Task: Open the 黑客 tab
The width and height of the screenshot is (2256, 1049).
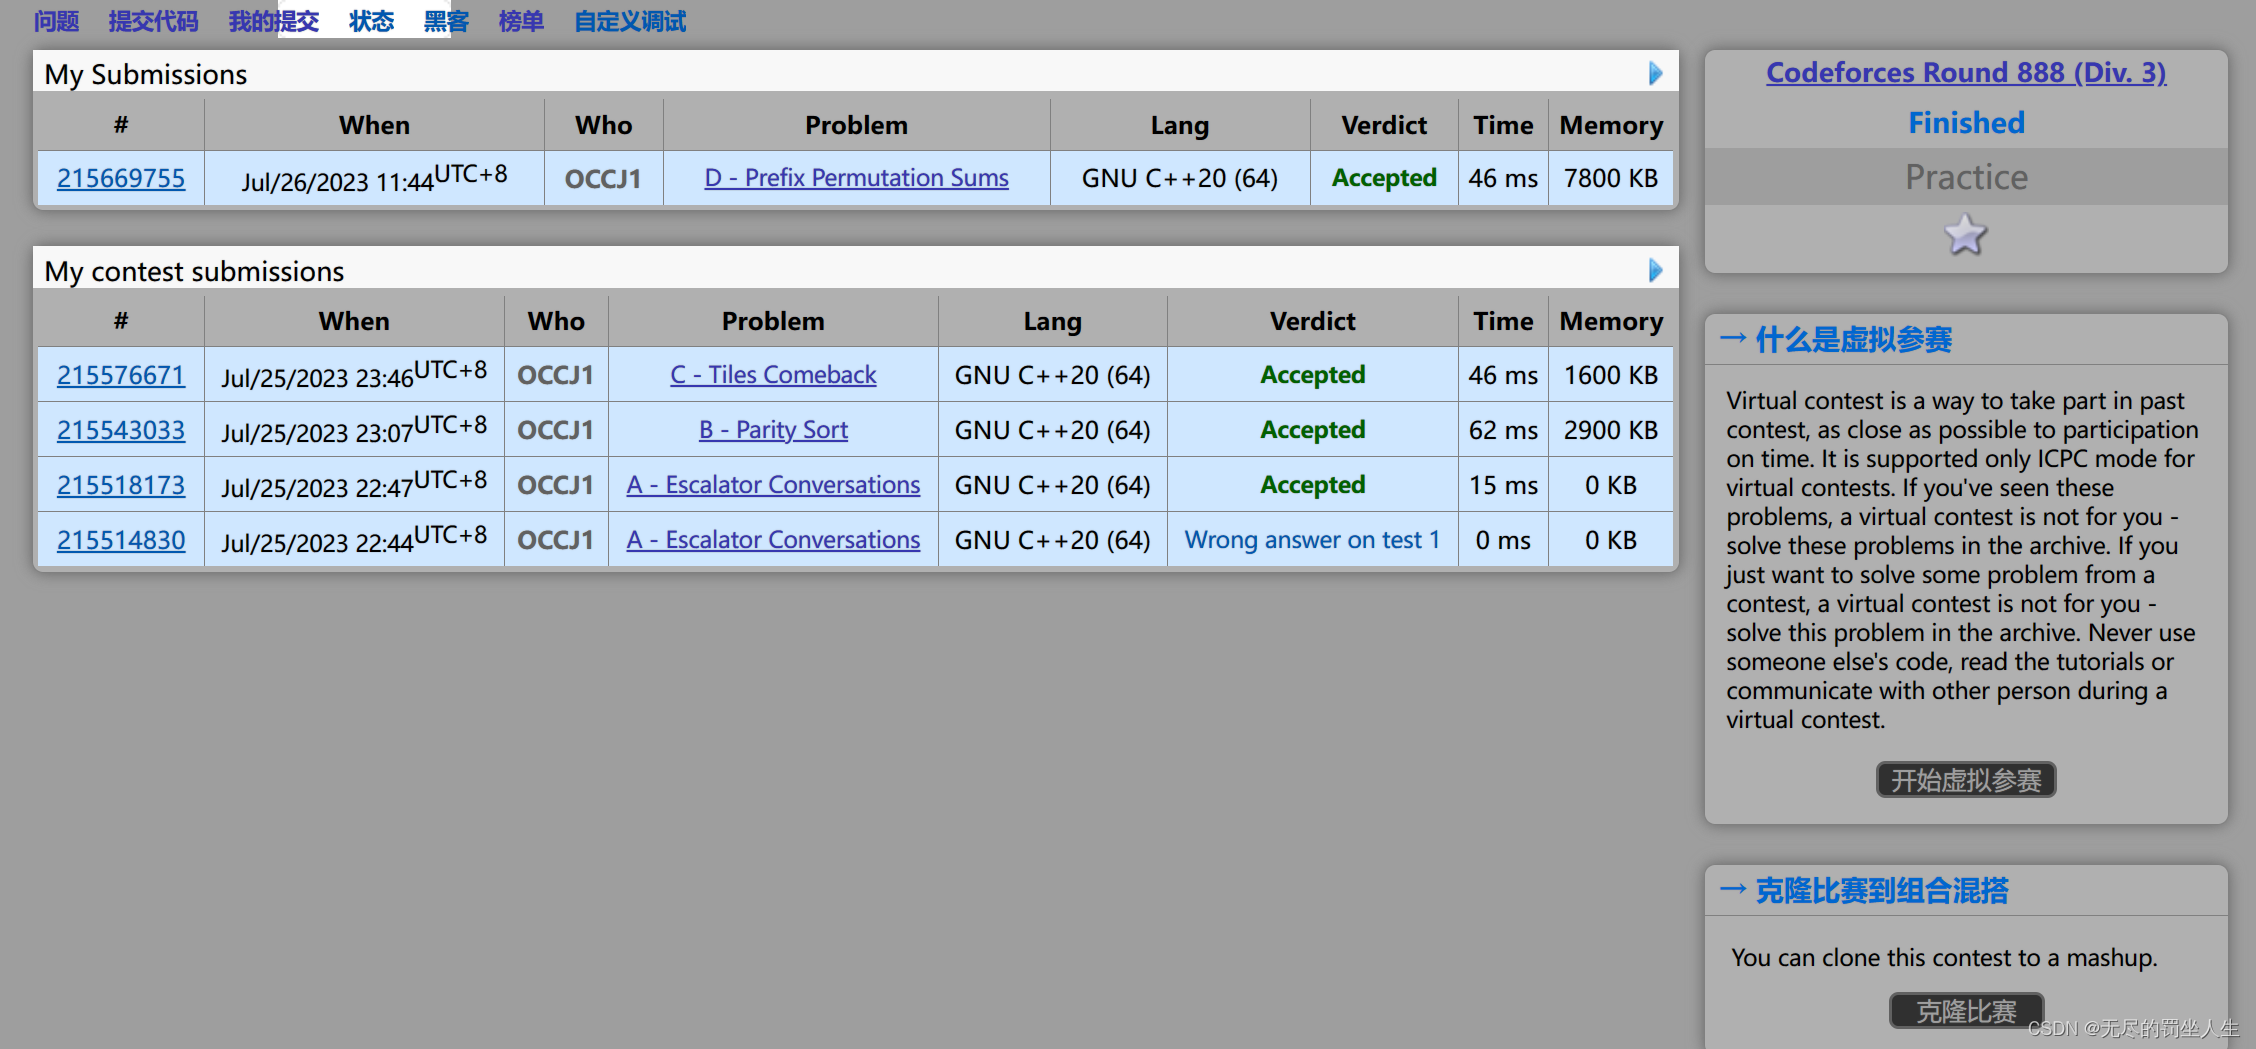Action: (x=446, y=21)
